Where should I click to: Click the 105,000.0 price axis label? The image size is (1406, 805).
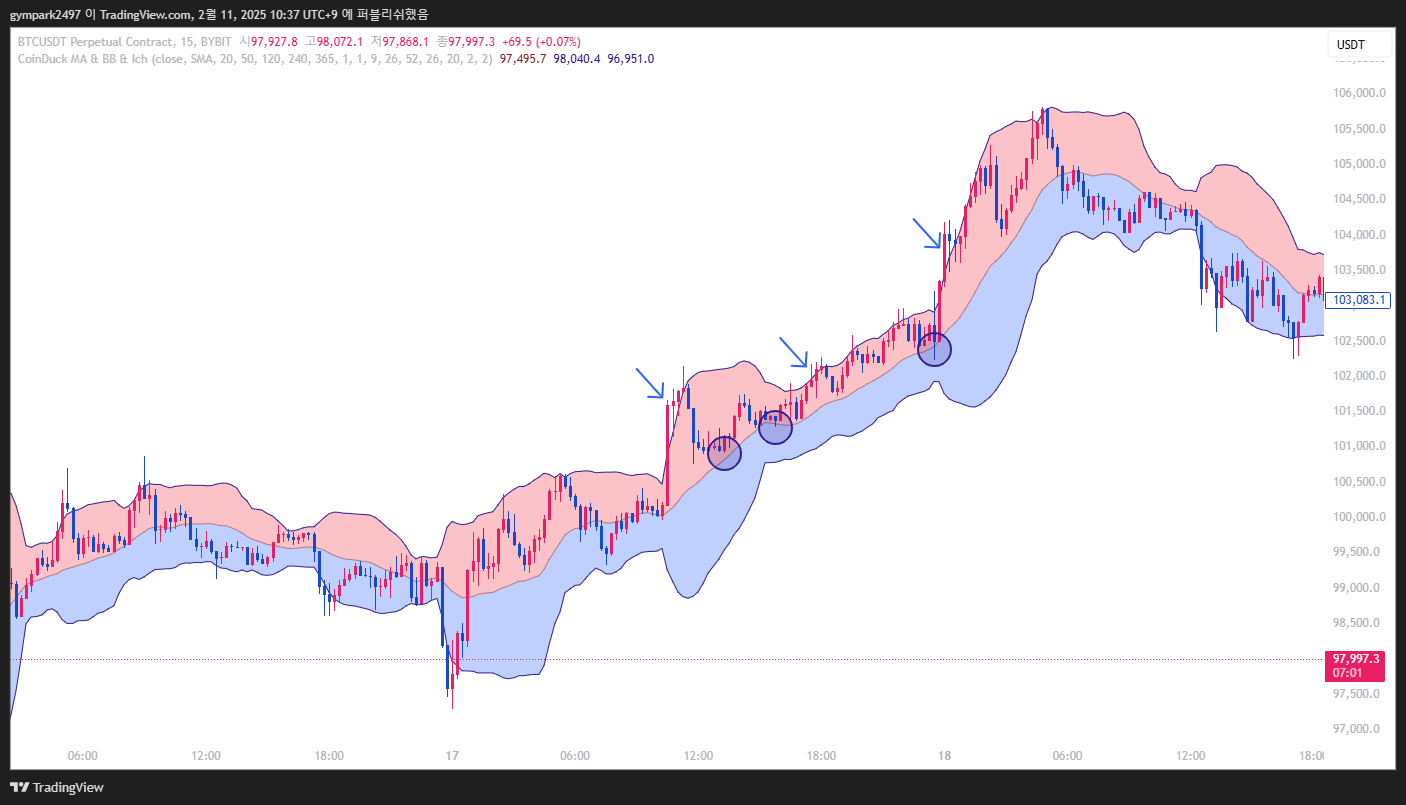(1361, 164)
